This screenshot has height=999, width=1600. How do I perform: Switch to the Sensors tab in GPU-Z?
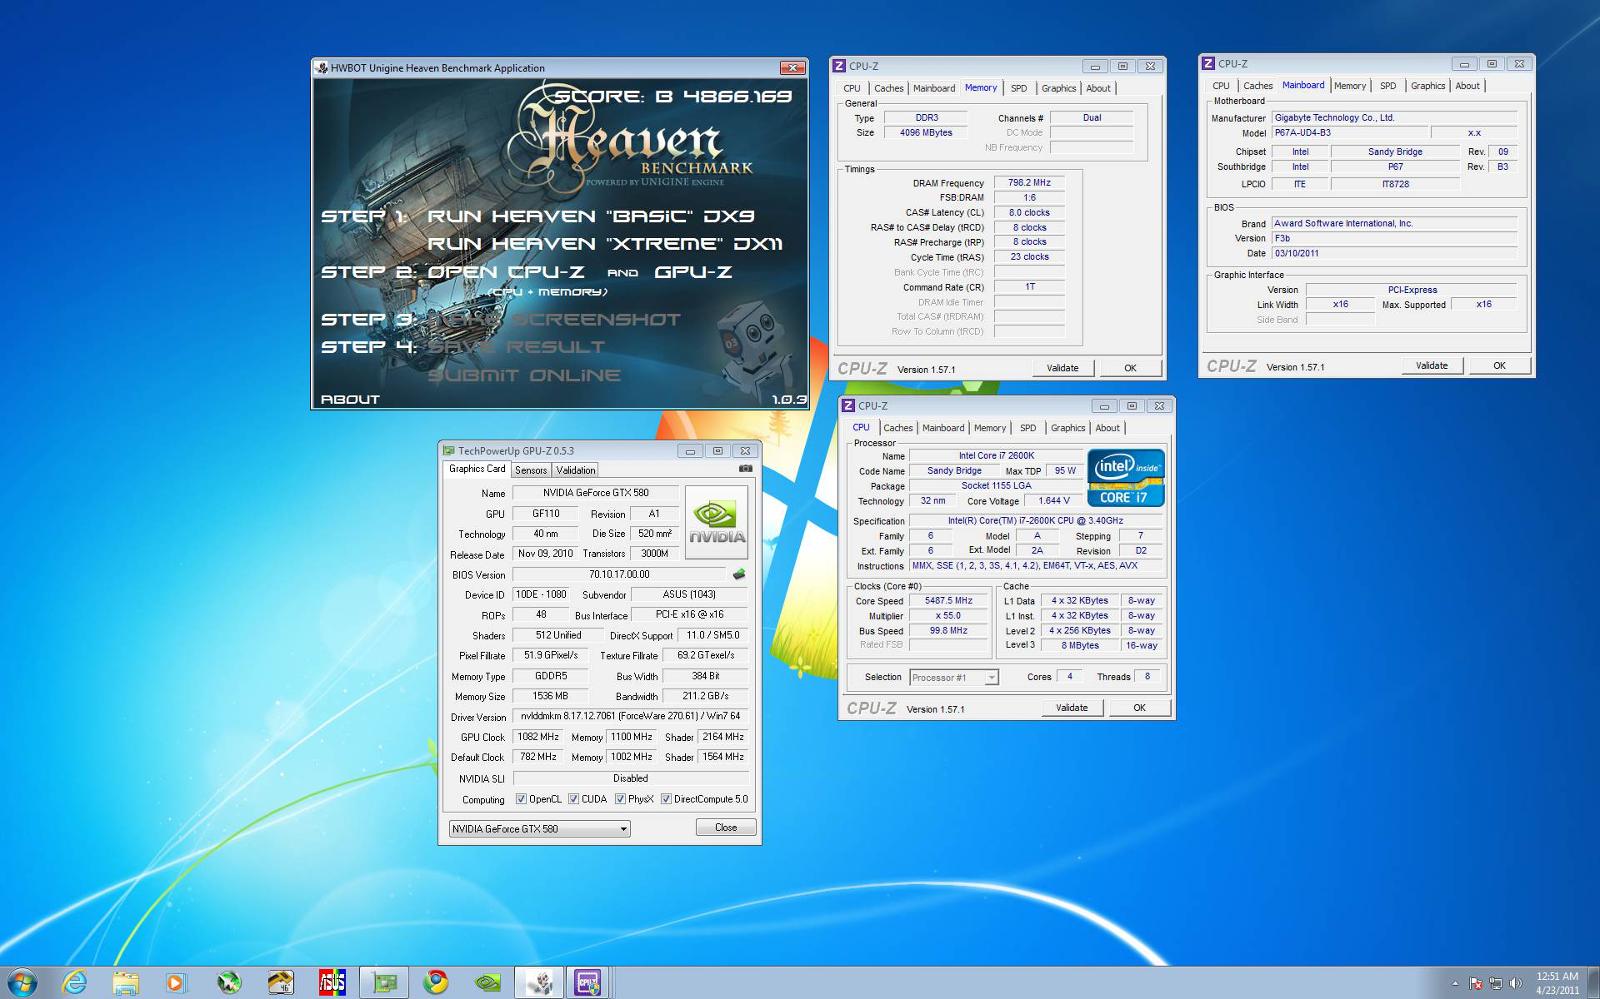[x=531, y=470]
